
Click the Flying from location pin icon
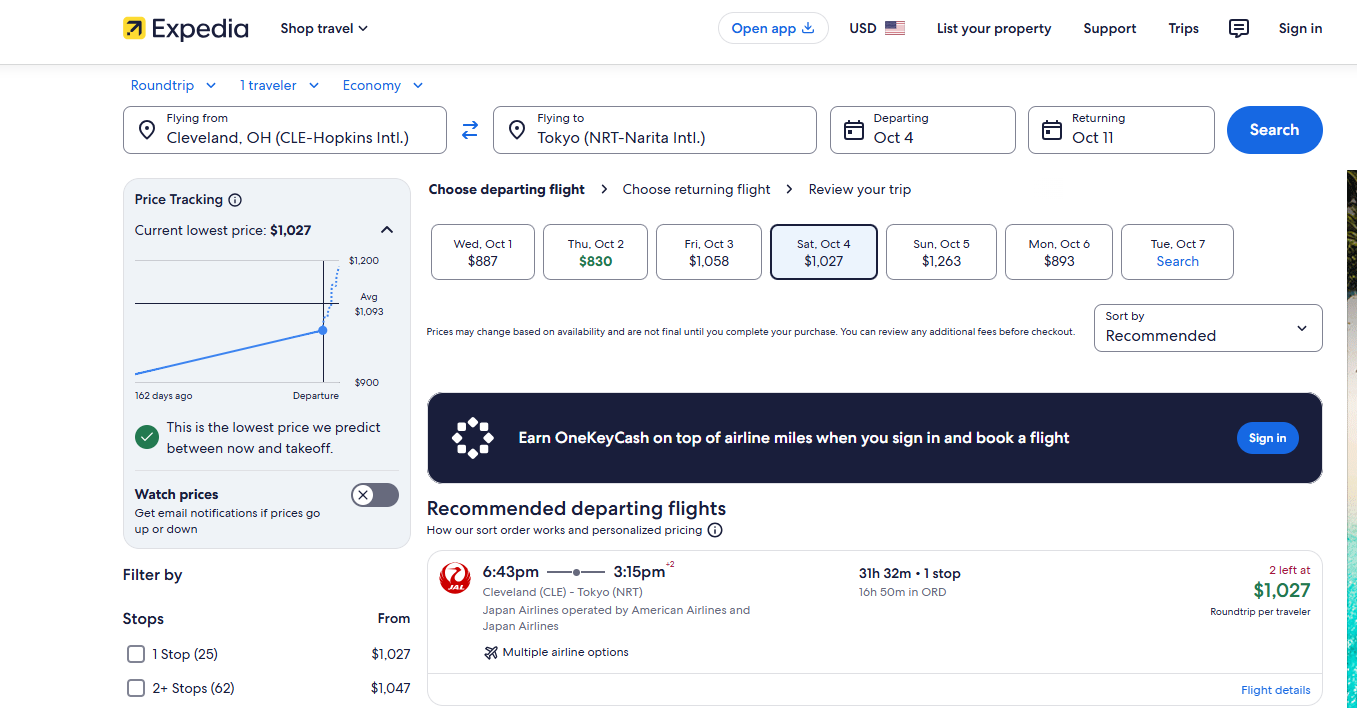(x=146, y=130)
